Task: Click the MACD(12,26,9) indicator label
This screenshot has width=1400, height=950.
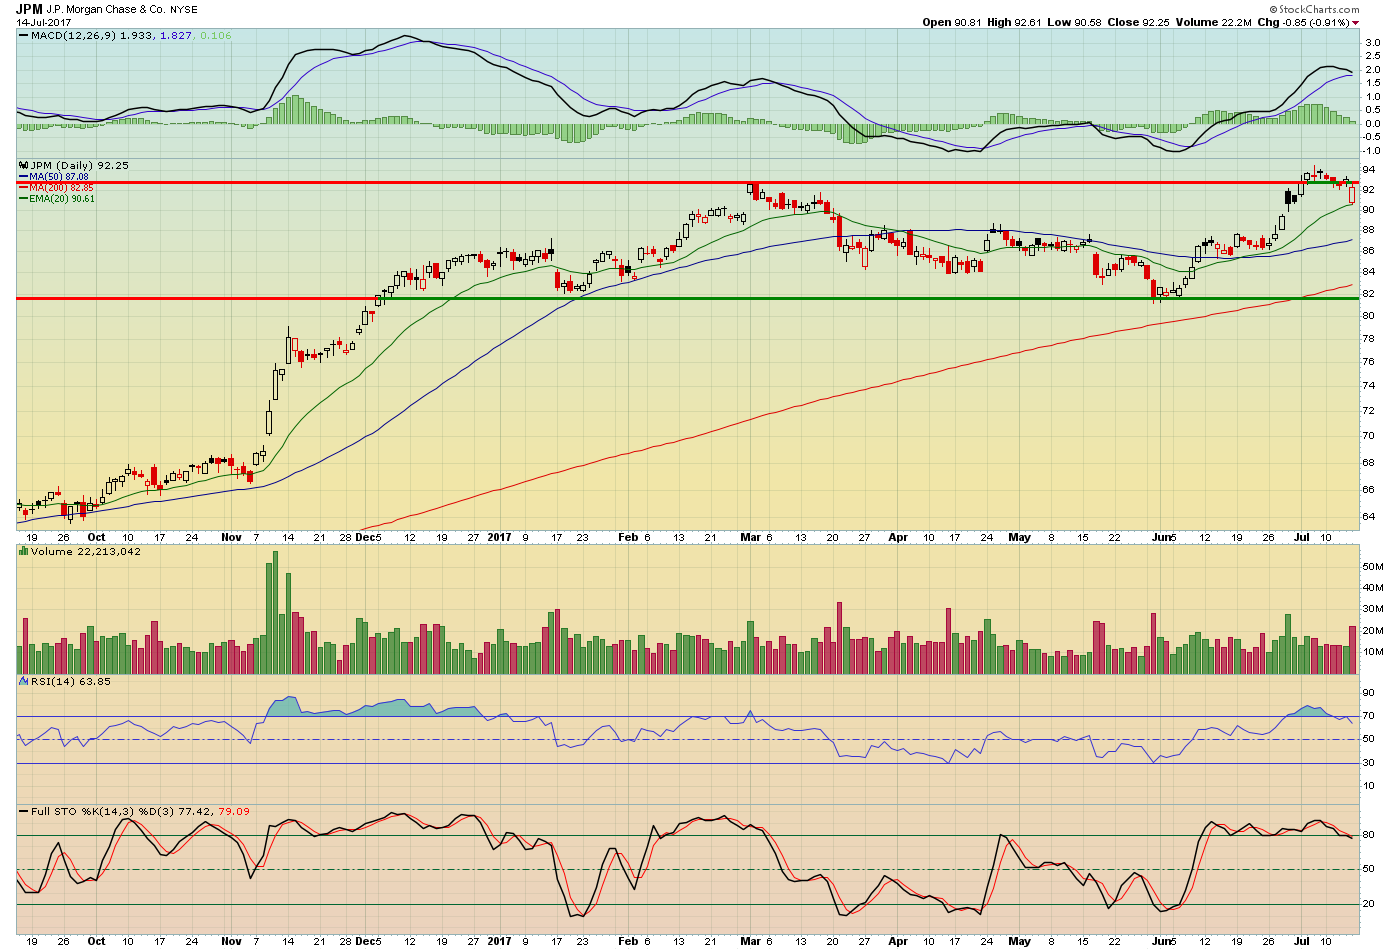Action: click(74, 35)
